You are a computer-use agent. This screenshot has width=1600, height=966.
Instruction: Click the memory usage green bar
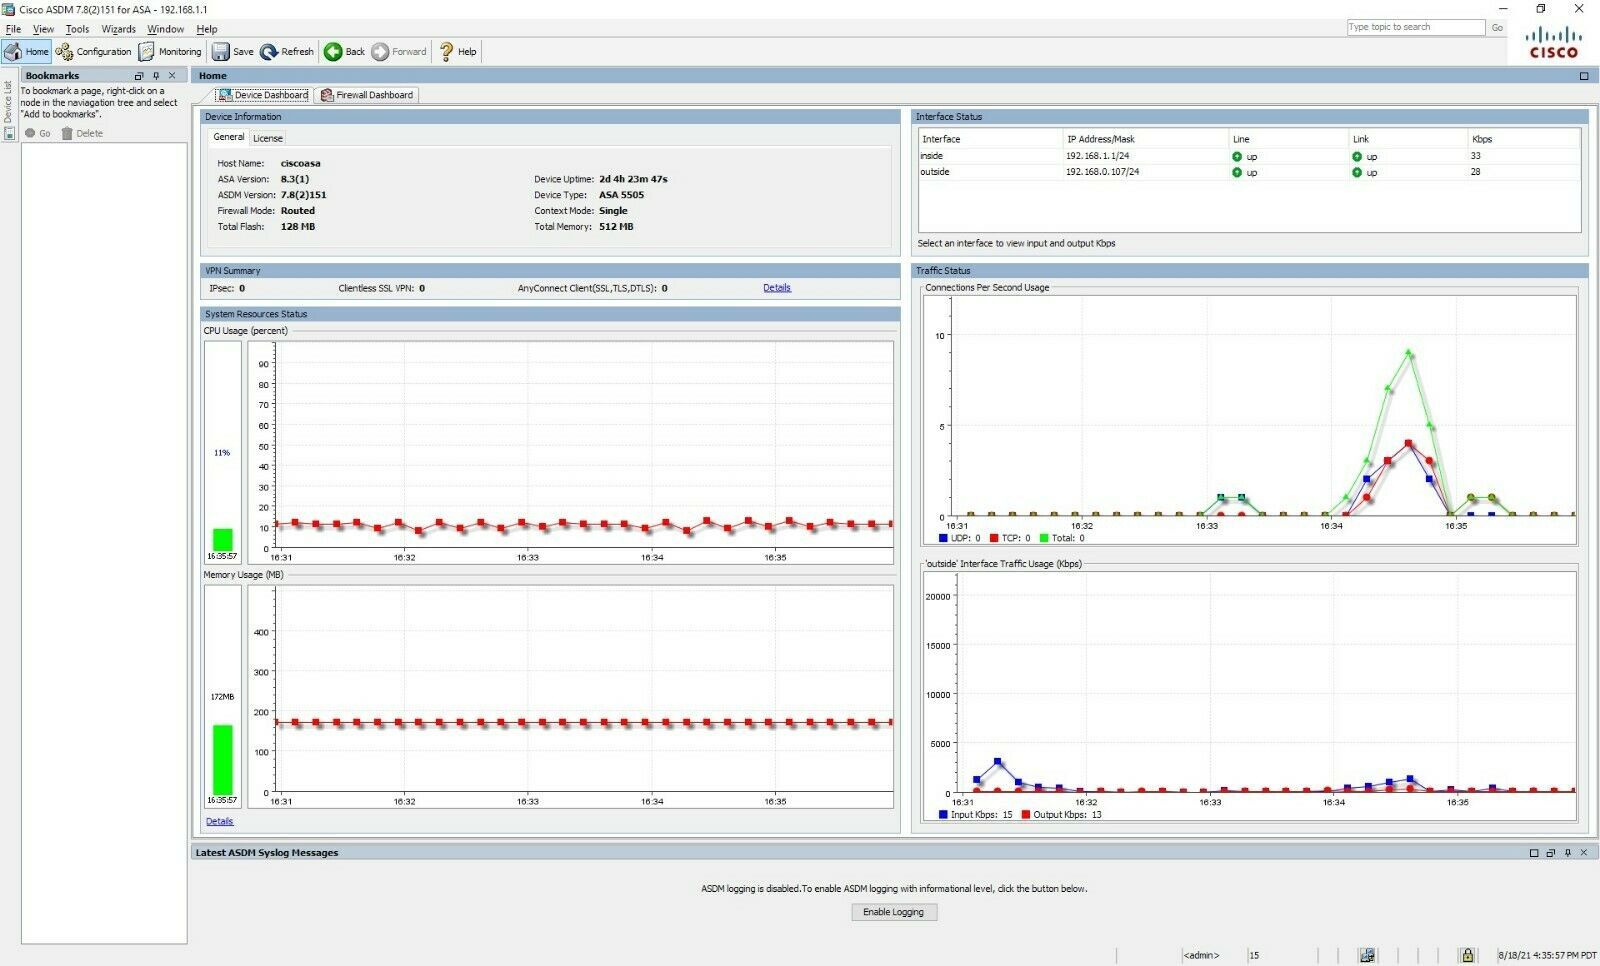pos(222,760)
